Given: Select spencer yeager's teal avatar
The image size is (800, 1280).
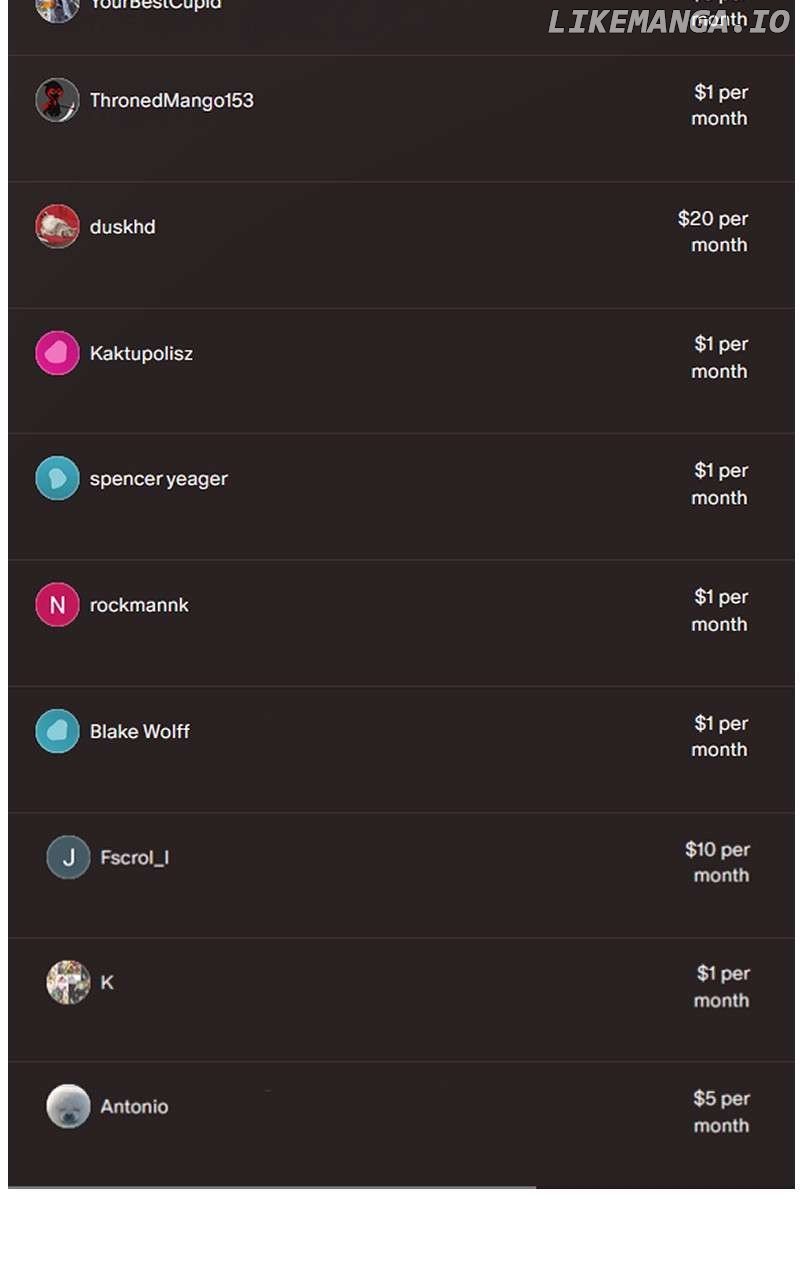Looking at the screenshot, I should [57, 479].
